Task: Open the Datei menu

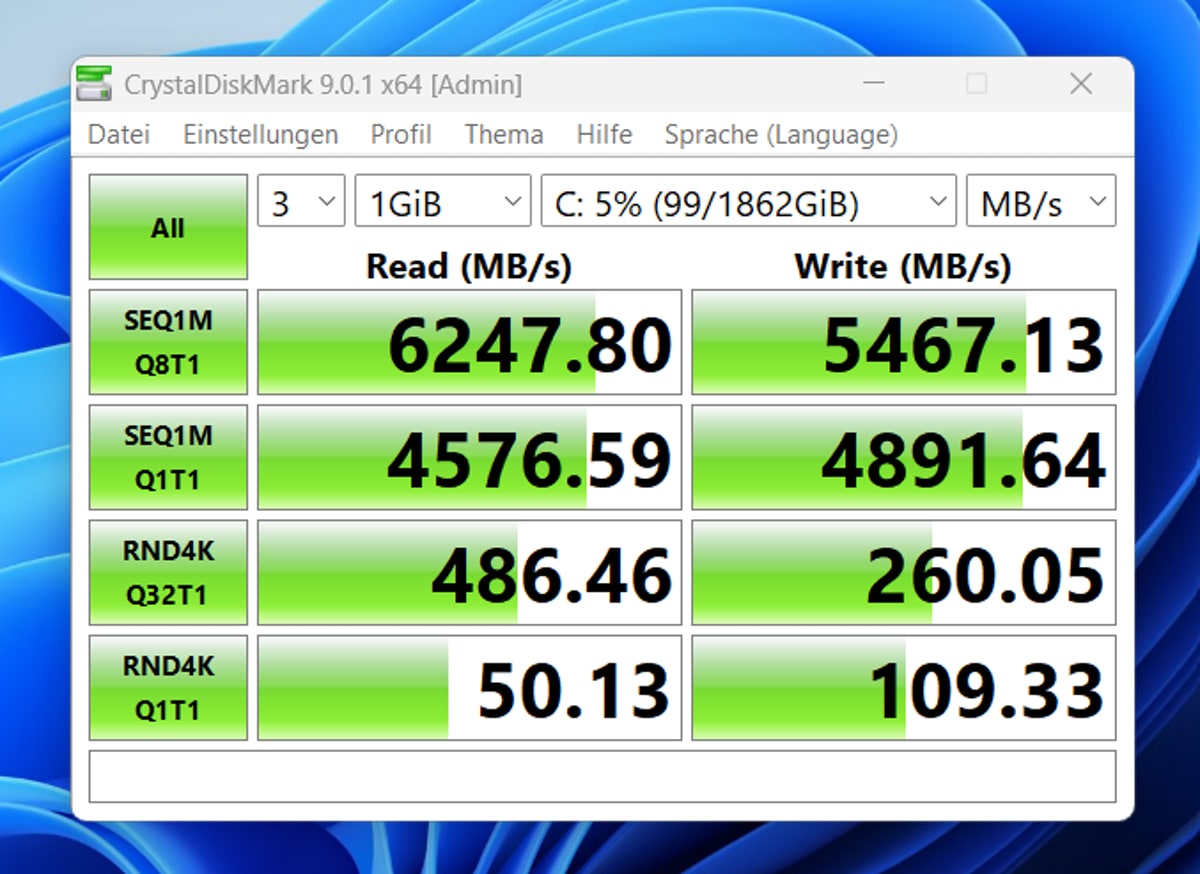Action: tap(119, 135)
